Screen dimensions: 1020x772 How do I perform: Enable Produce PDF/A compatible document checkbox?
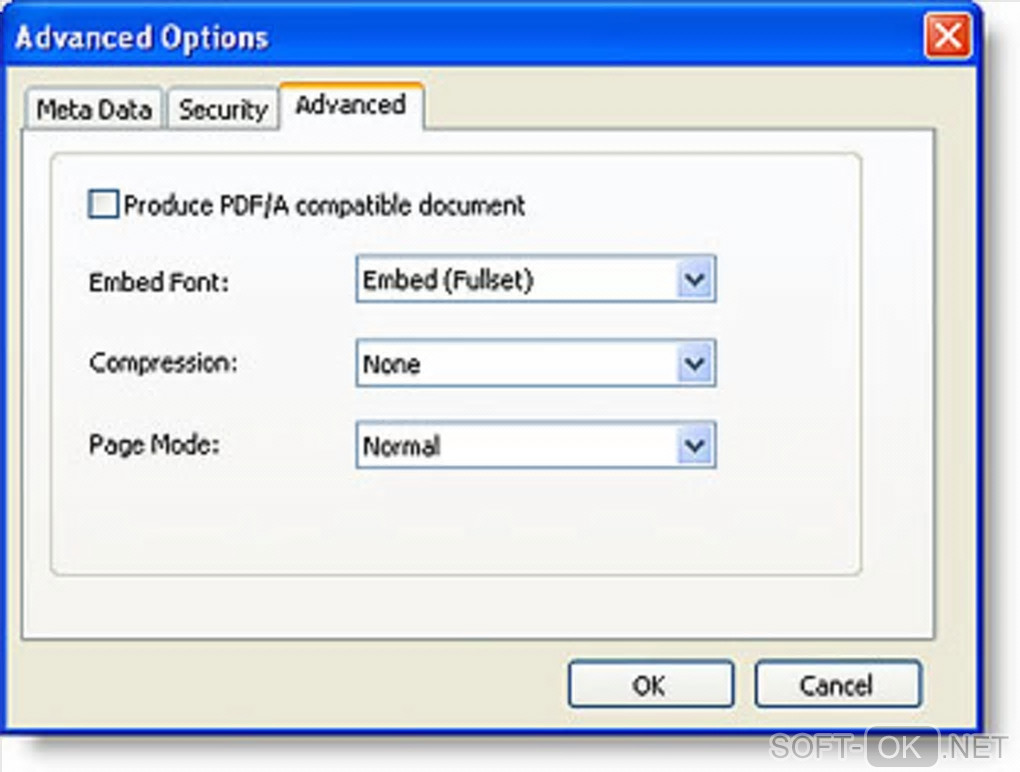[103, 205]
